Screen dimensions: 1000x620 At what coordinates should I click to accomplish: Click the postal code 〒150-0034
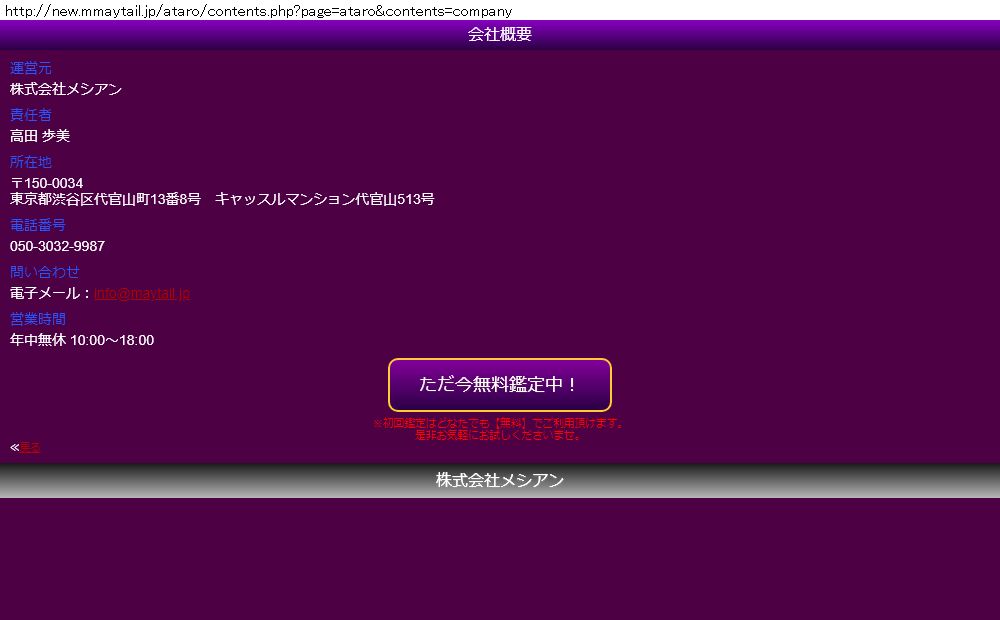pos(47,183)
